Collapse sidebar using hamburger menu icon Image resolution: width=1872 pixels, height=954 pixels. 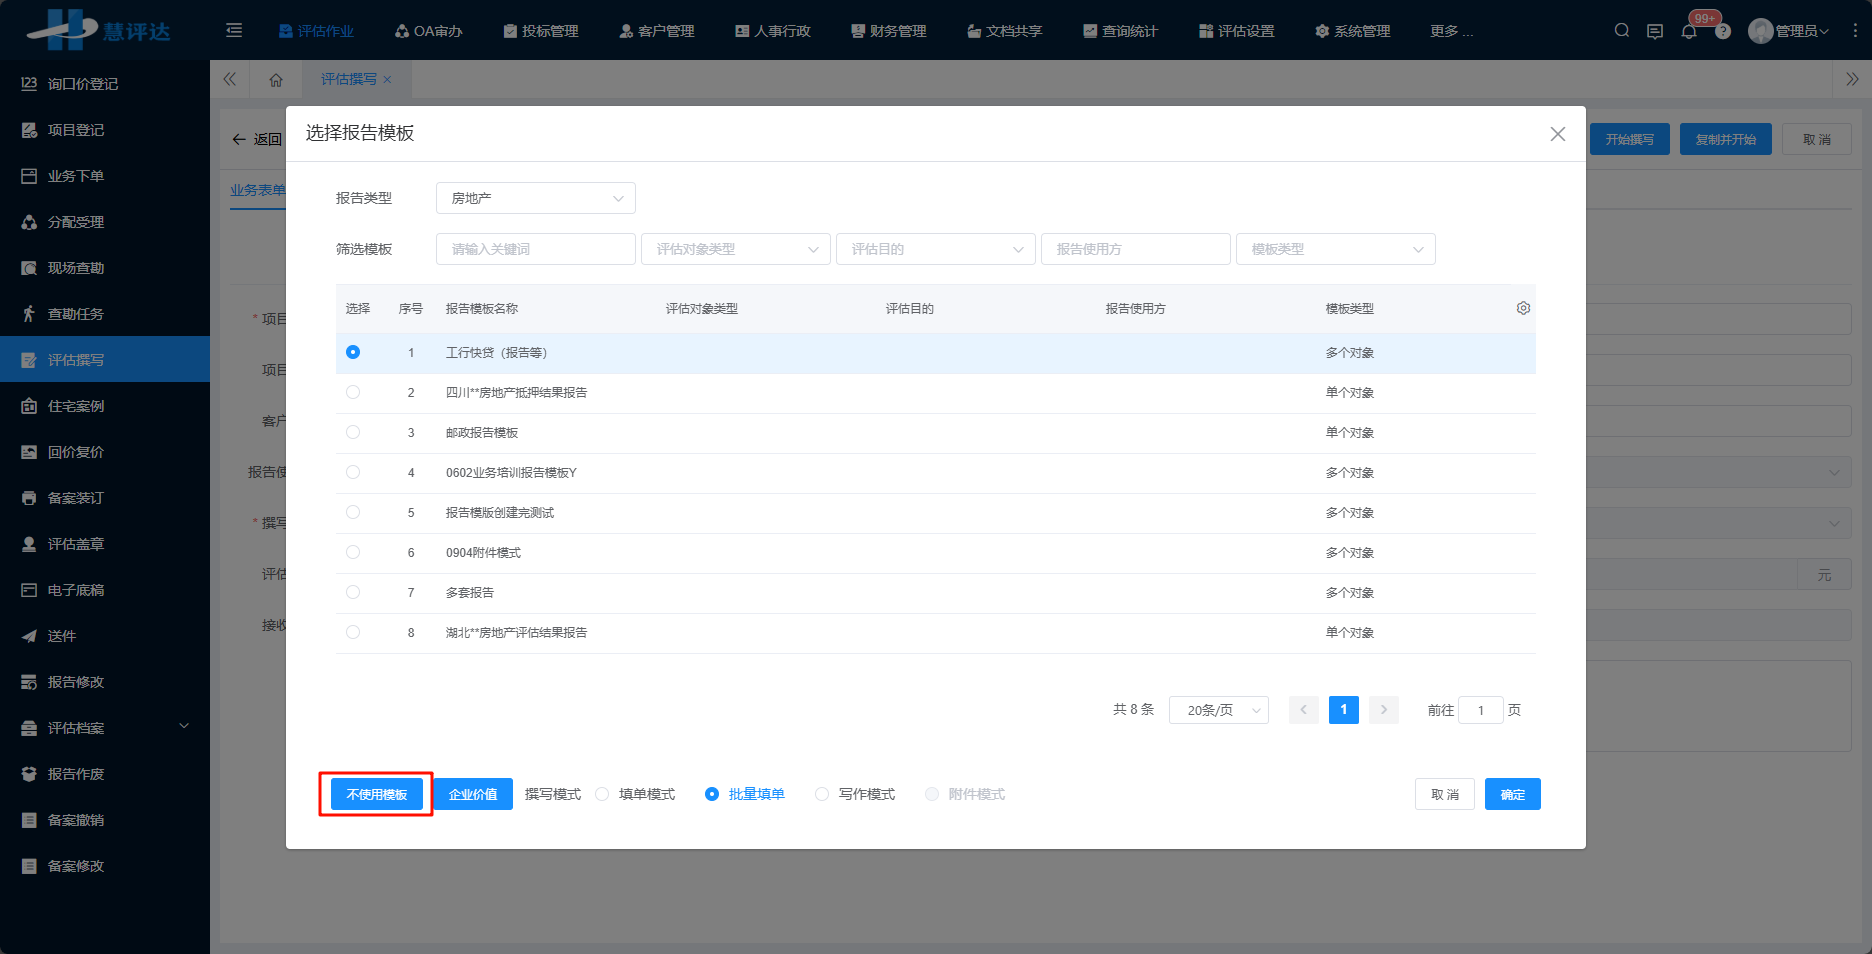point(234,31)
